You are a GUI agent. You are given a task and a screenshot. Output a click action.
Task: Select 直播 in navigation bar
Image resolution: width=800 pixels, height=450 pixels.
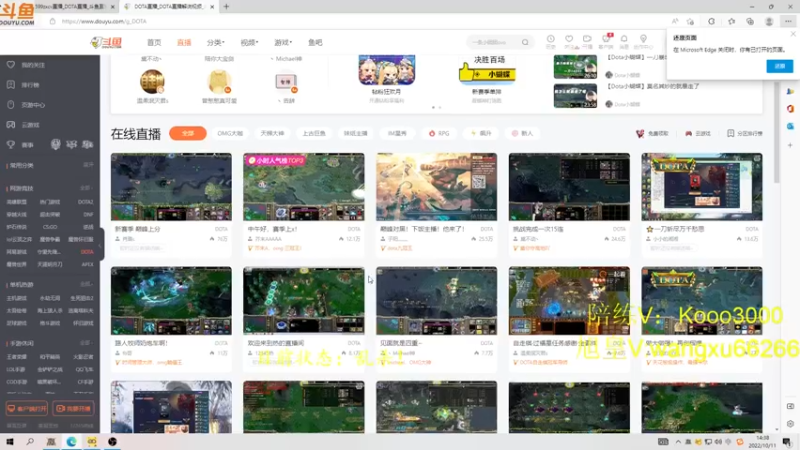(x=184, y=42)
